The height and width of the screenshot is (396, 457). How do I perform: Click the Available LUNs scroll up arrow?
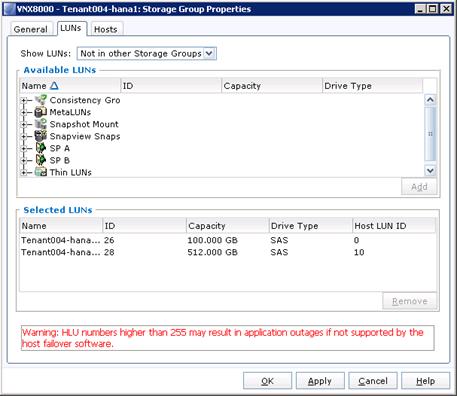430,99
